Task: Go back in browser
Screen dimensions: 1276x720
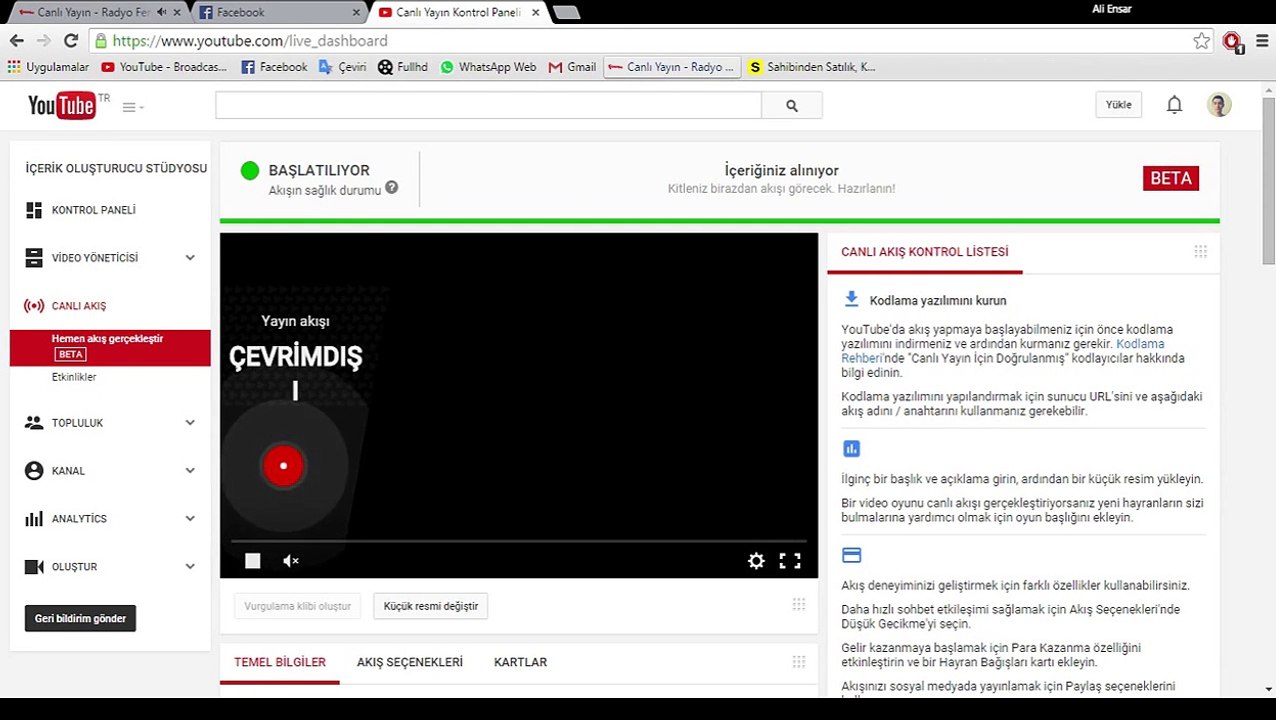Action: coord(16,41)
